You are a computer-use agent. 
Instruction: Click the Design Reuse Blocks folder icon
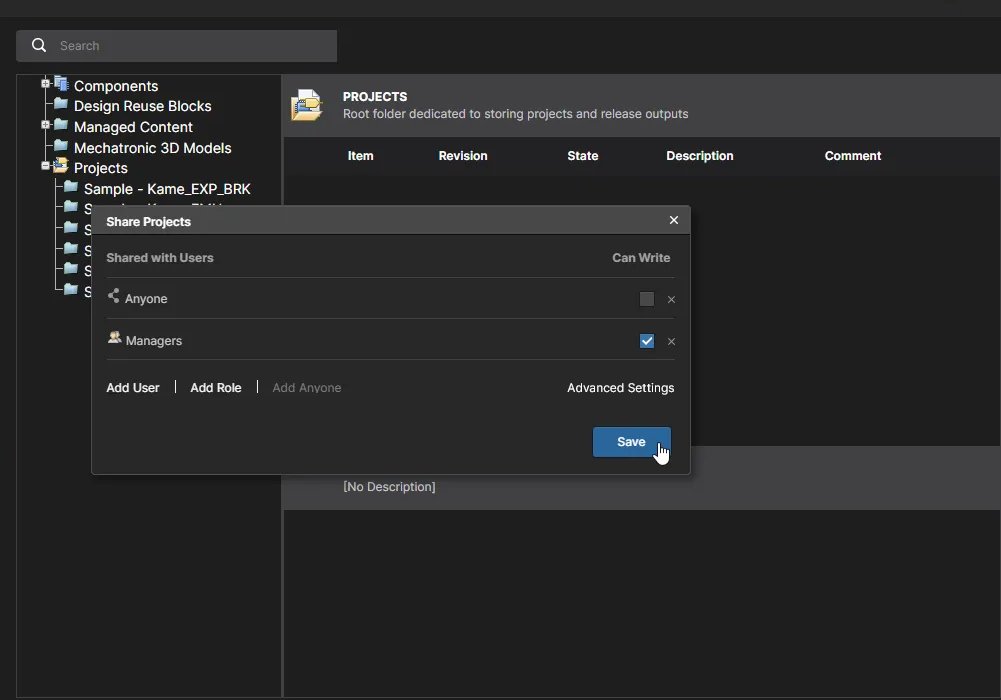[x=61, y=105]
